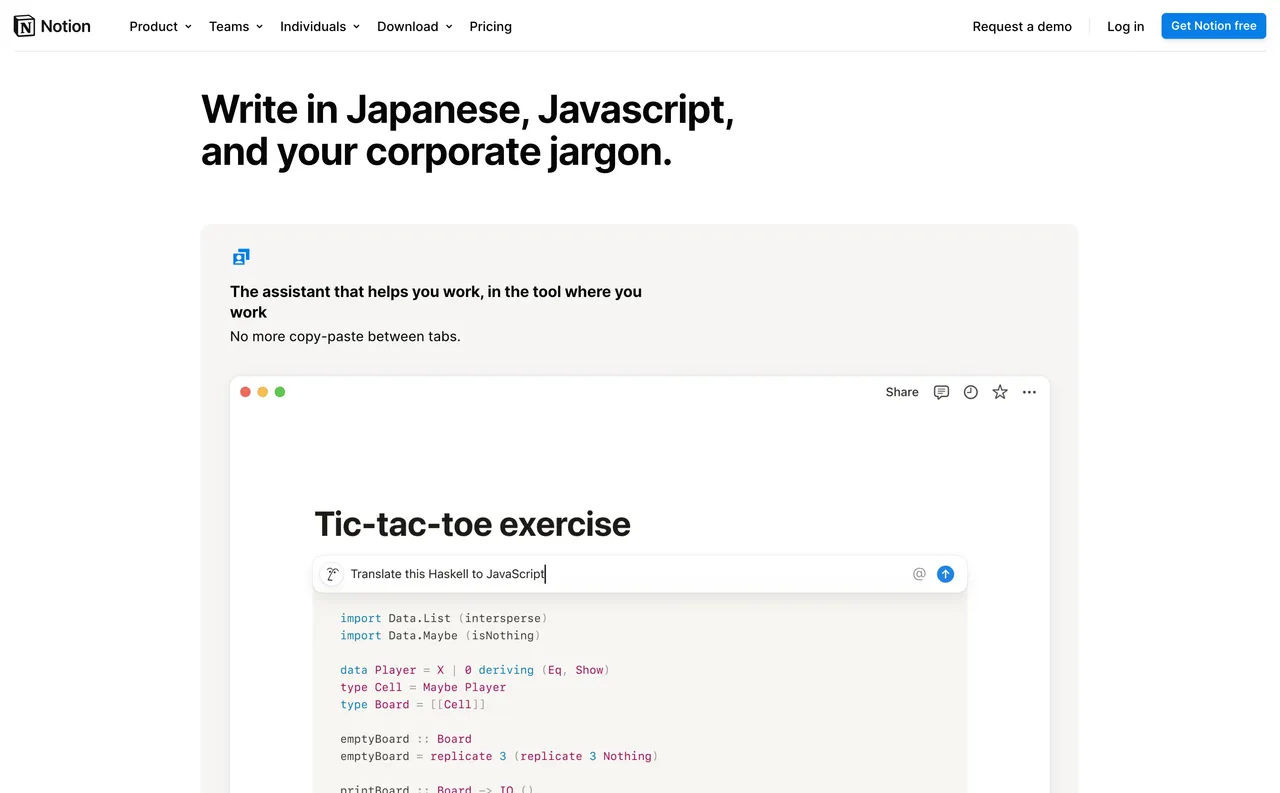Viewport: 1280px width, 793px height.
Task: Click the blue assistant icon above the heading
Action: coord(241,256)
